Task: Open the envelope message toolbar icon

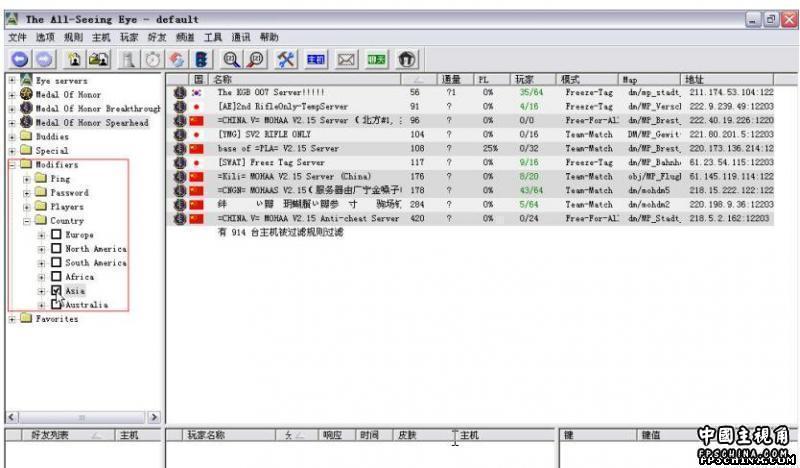Action: [x=346, y=60]
